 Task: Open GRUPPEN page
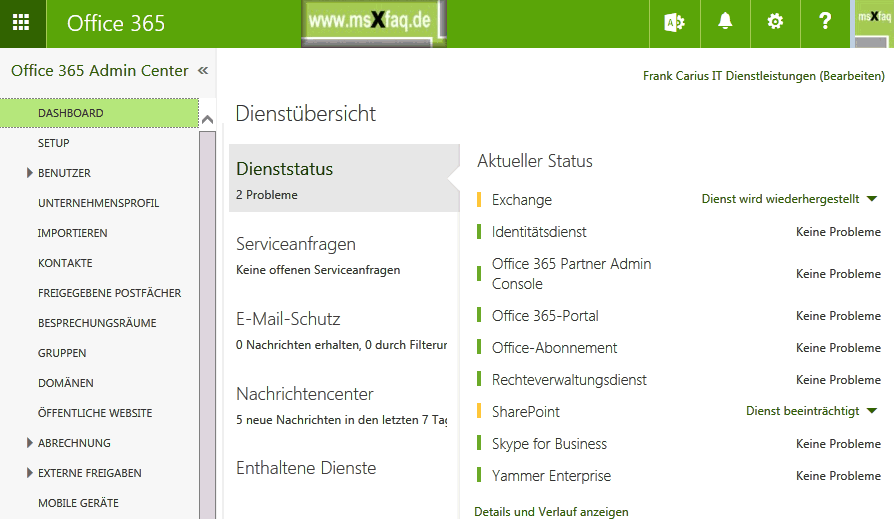62,353
